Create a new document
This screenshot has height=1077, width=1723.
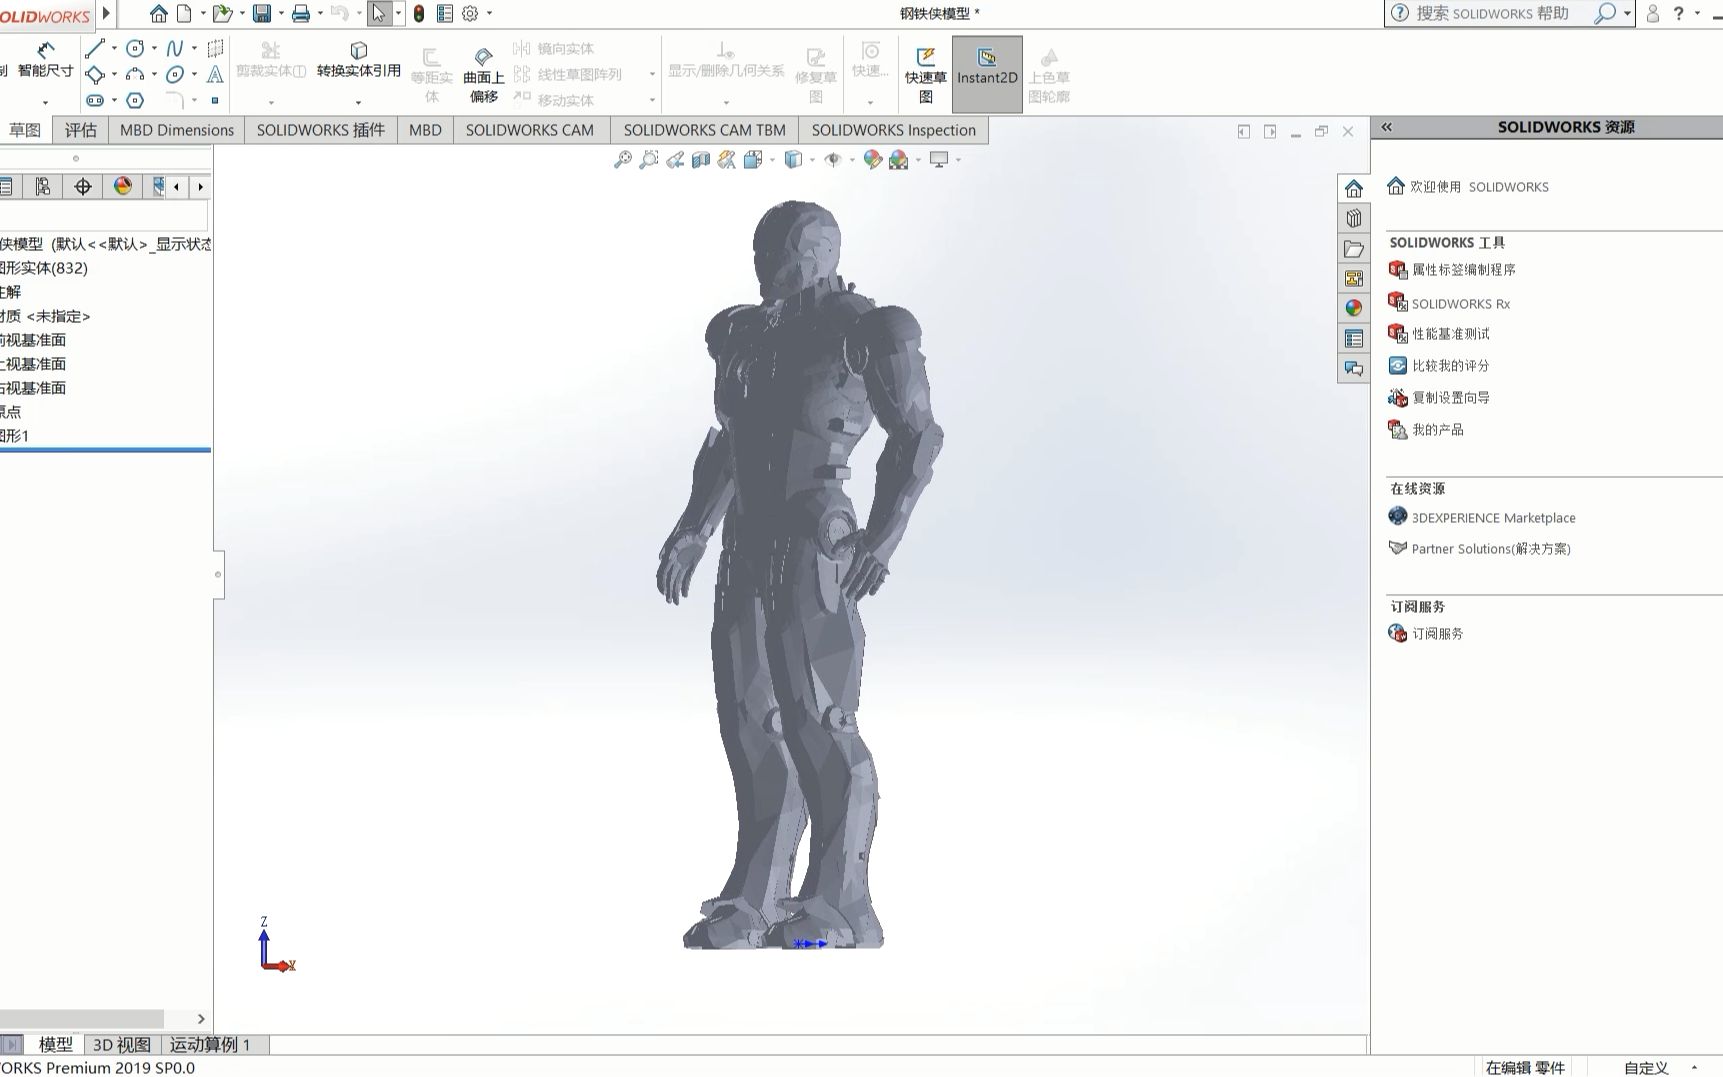pyautogui.click(x=185, y=13)
